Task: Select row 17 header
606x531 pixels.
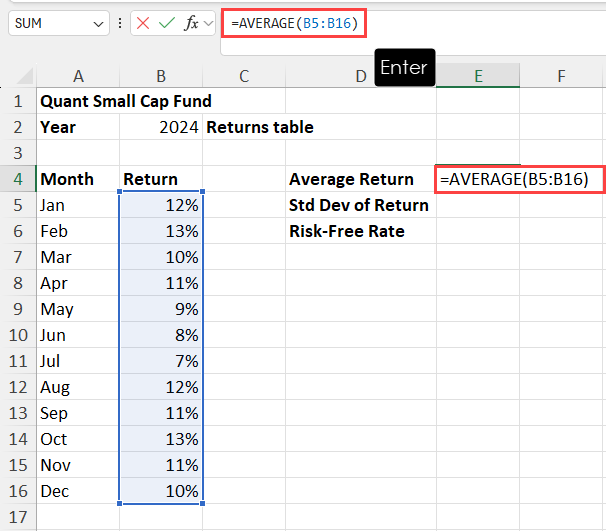Action: [x=18, y=517]
